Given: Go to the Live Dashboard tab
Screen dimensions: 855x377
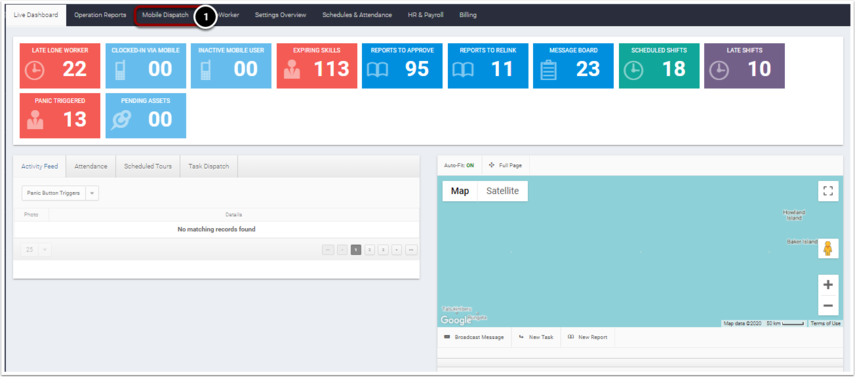Looking at the screenshot, I should click(x=36, y=15).
